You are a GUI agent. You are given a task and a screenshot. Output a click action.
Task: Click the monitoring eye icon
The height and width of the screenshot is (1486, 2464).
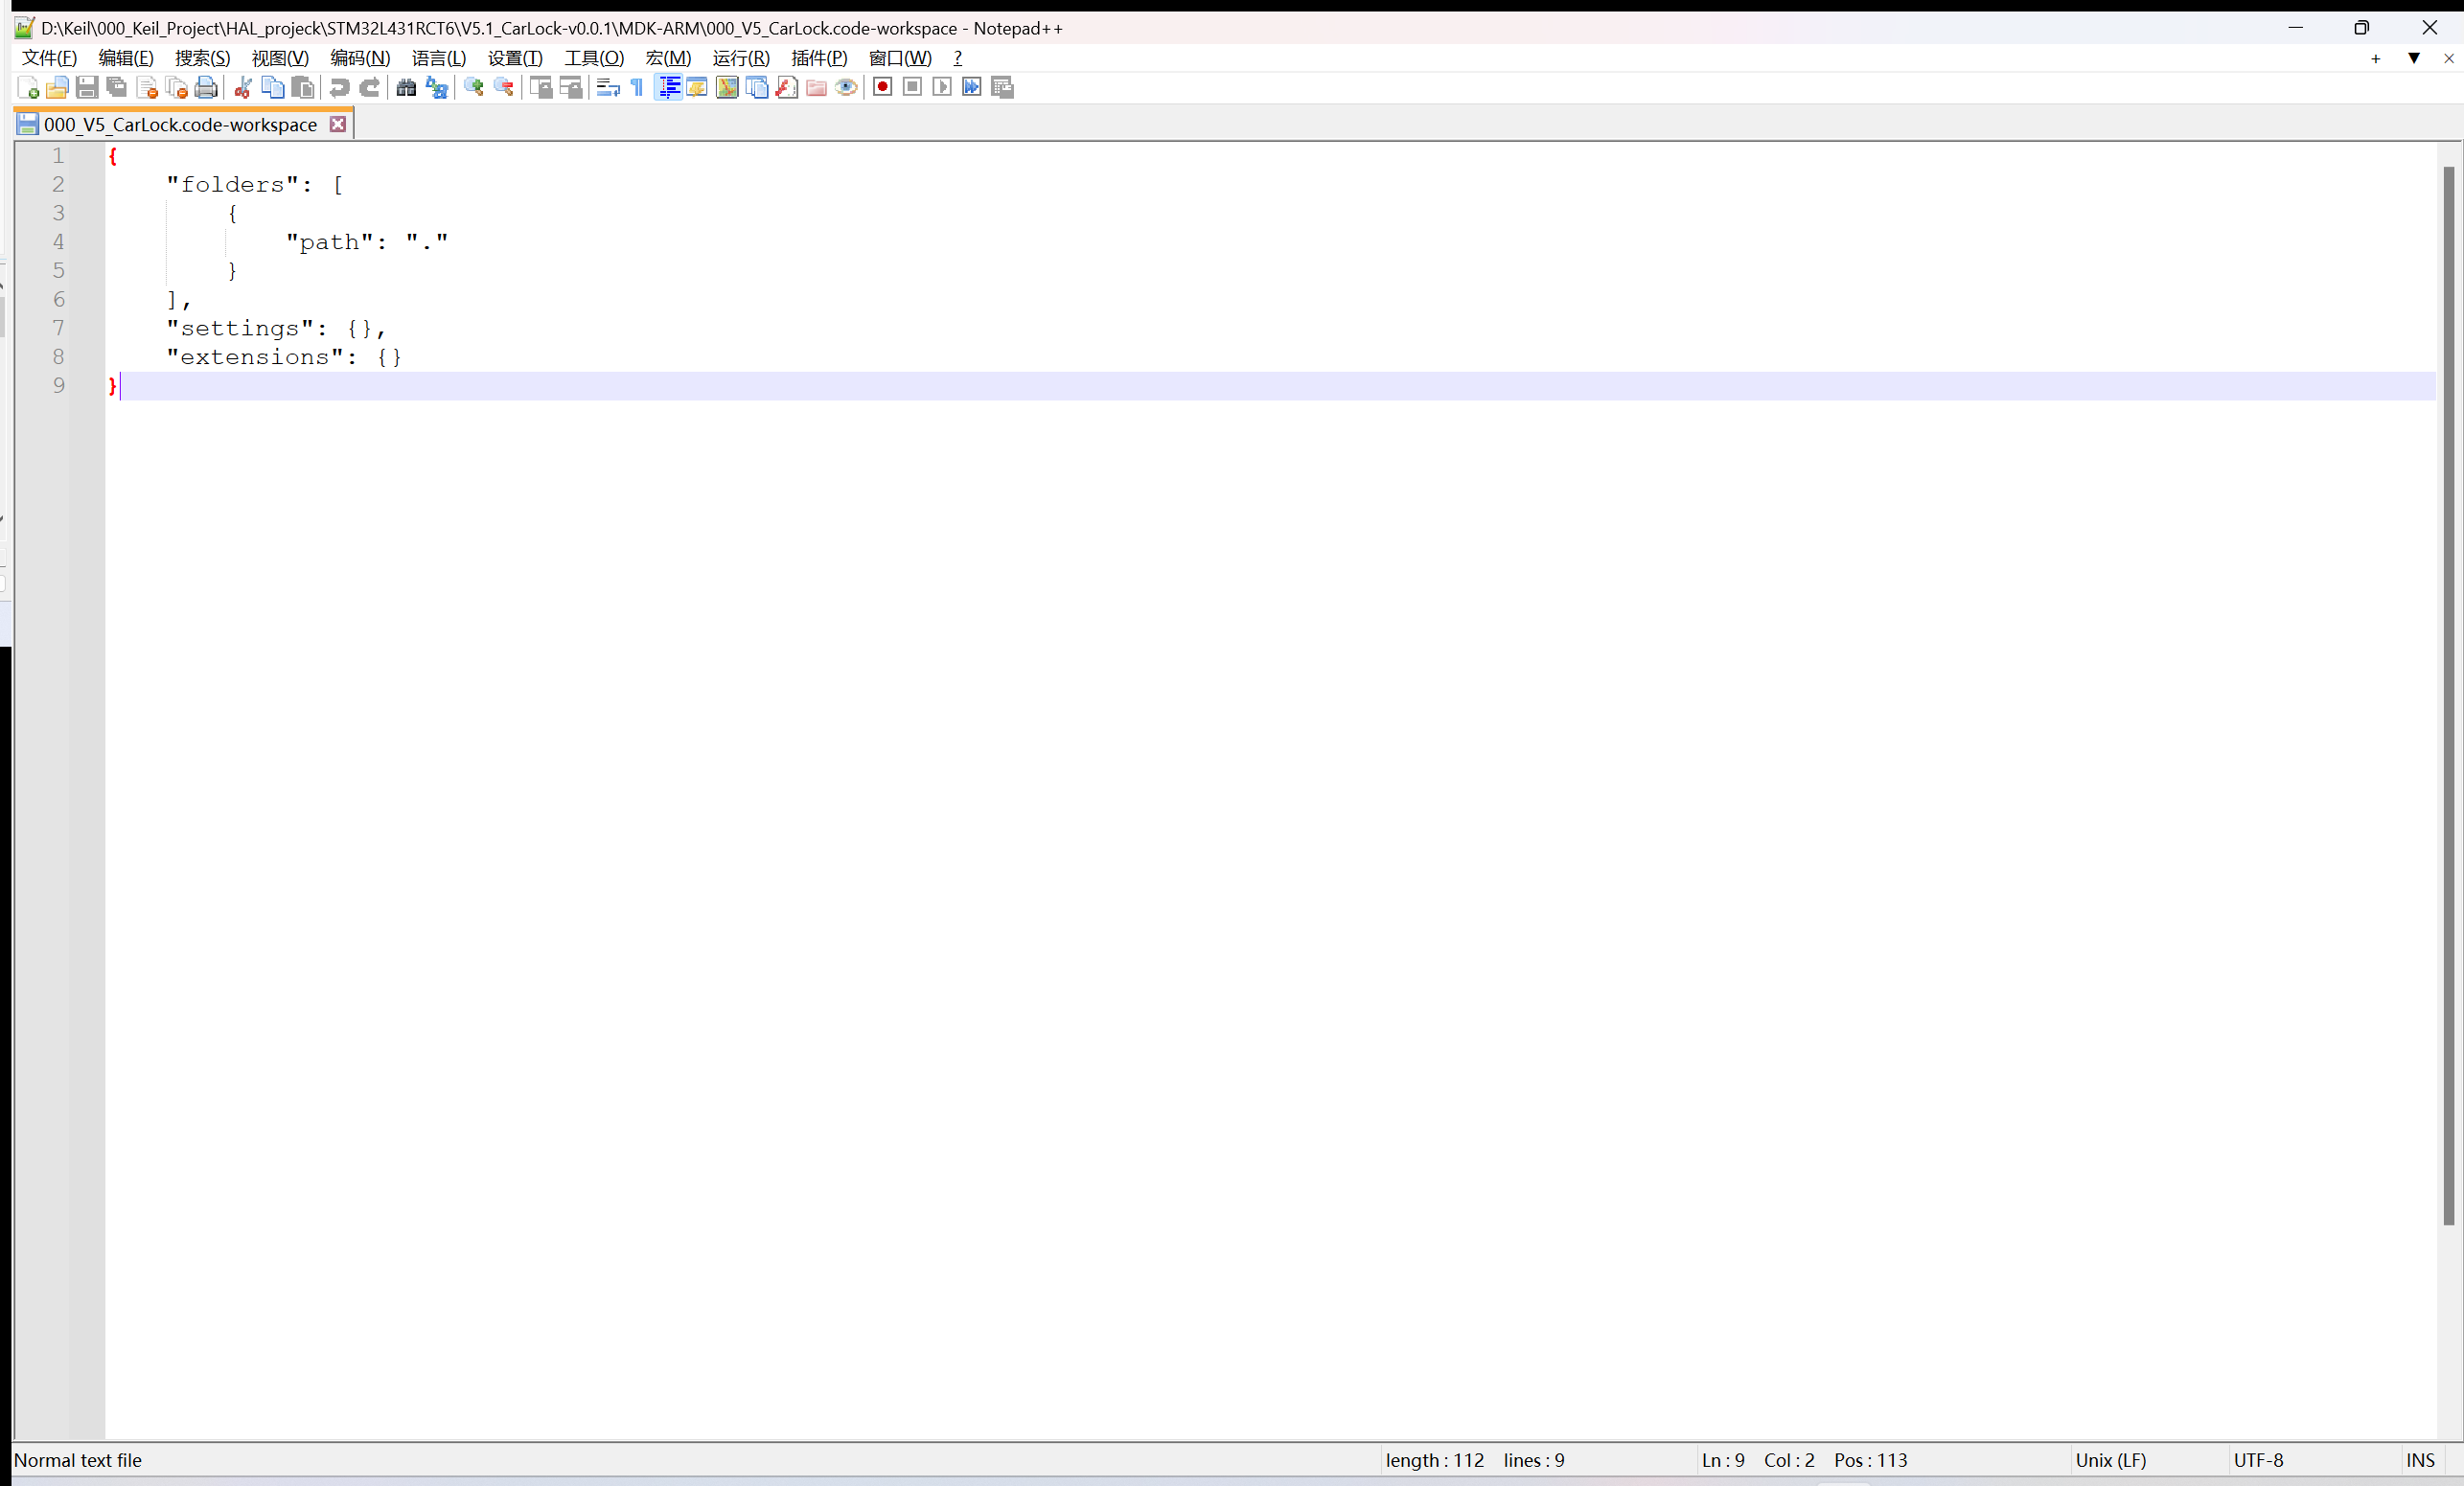tap(846, 88)
